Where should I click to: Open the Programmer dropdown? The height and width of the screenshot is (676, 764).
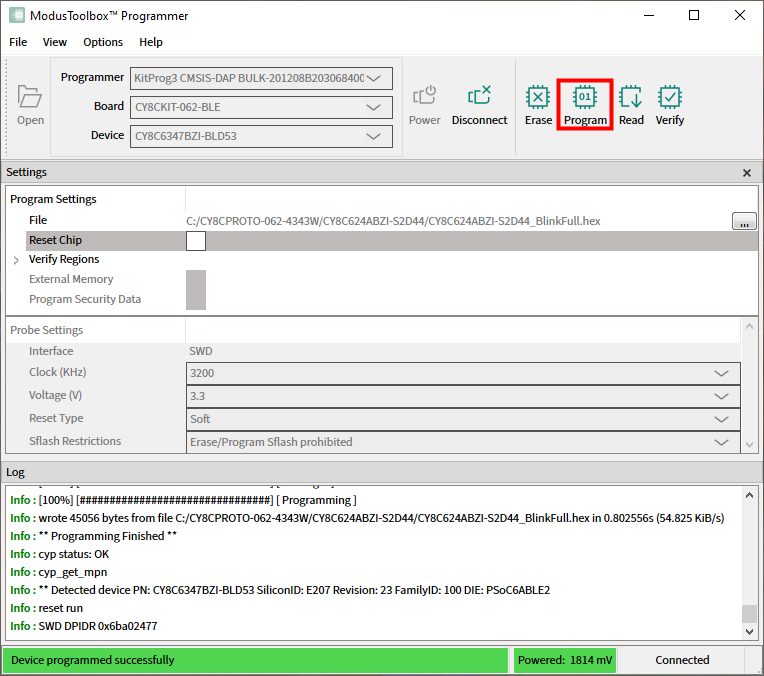(261, 78)
